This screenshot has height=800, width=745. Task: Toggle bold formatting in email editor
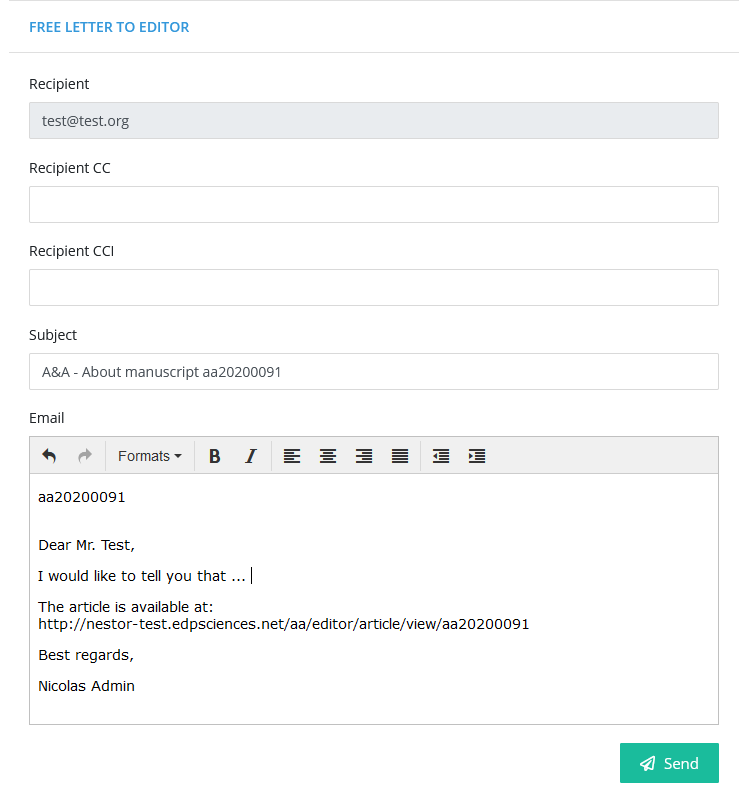(215, 456)
